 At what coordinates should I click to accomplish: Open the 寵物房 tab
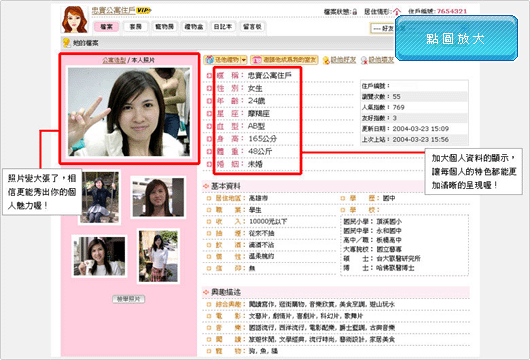click(x=165, y=27)
